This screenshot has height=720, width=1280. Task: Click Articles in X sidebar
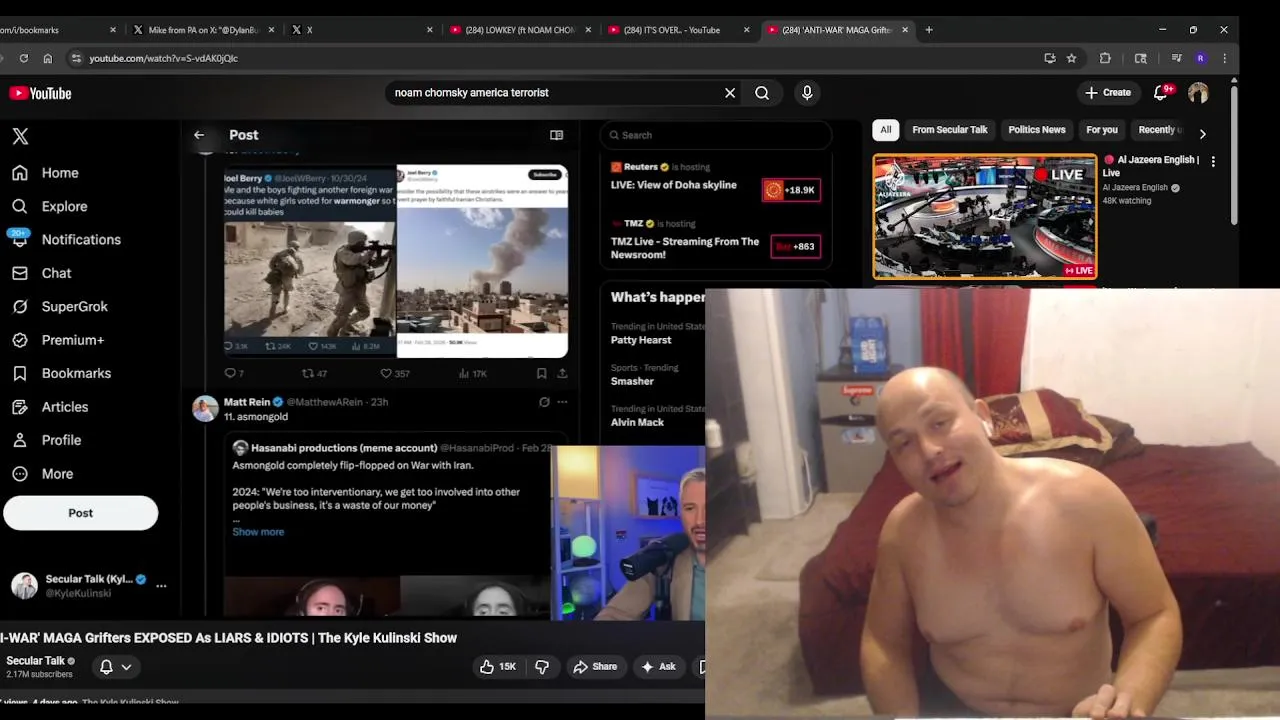[x=50, y=407]
